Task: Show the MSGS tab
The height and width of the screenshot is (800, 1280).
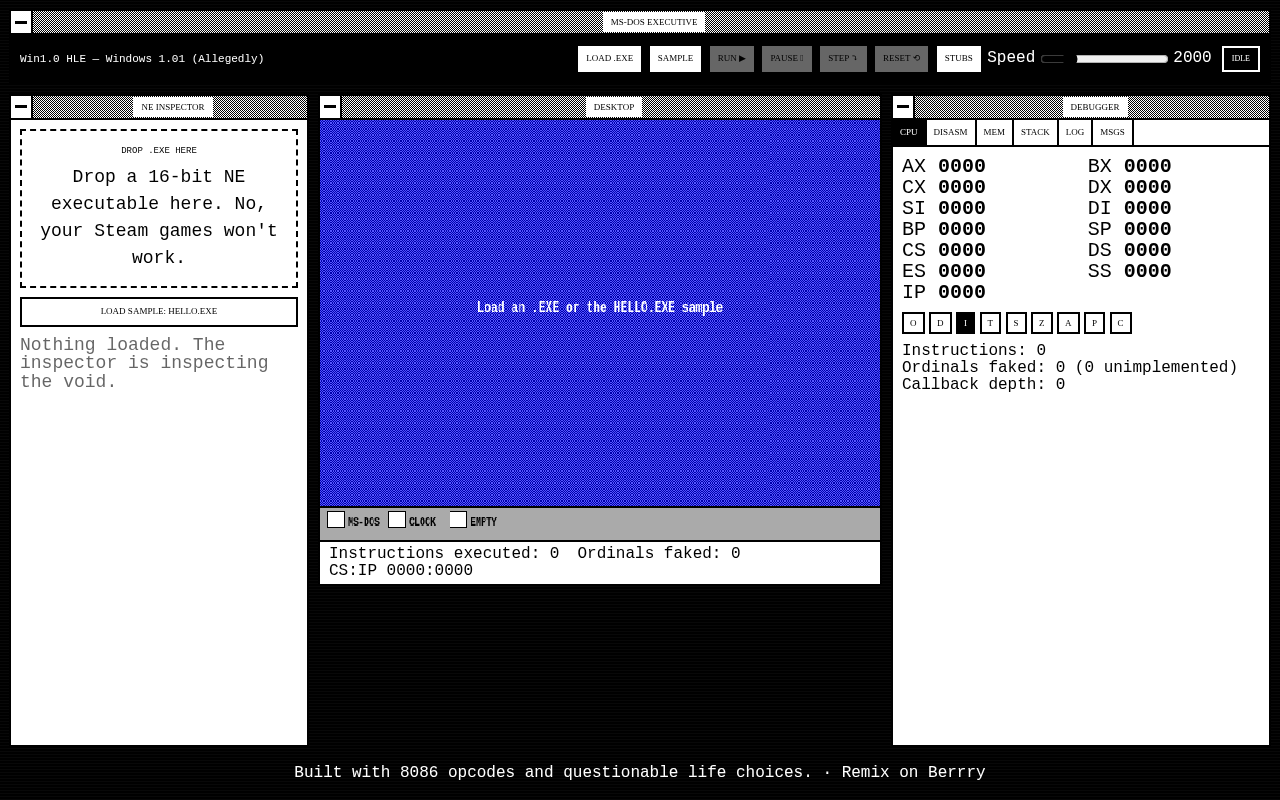Action: pos(1112,132)
